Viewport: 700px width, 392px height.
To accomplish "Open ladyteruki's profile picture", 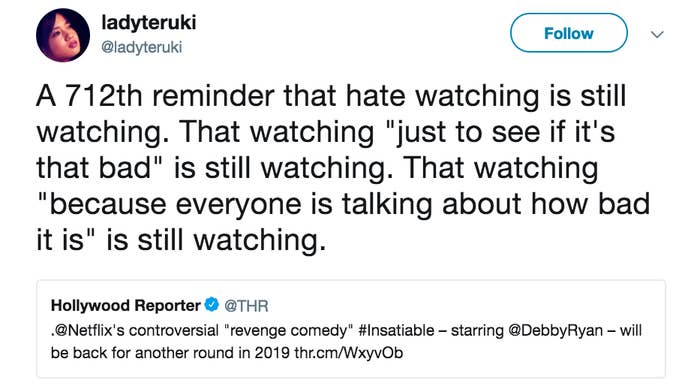I will (63, 35).
